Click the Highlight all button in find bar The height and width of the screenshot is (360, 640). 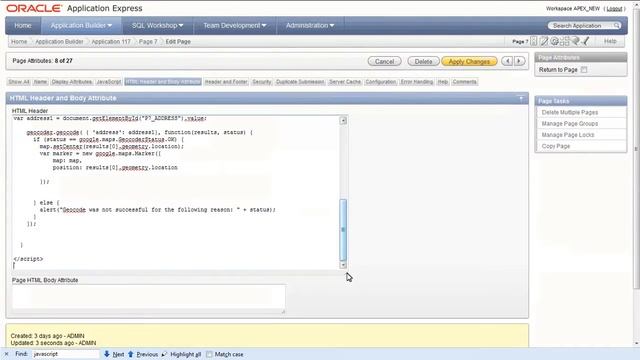click(181, 354)
